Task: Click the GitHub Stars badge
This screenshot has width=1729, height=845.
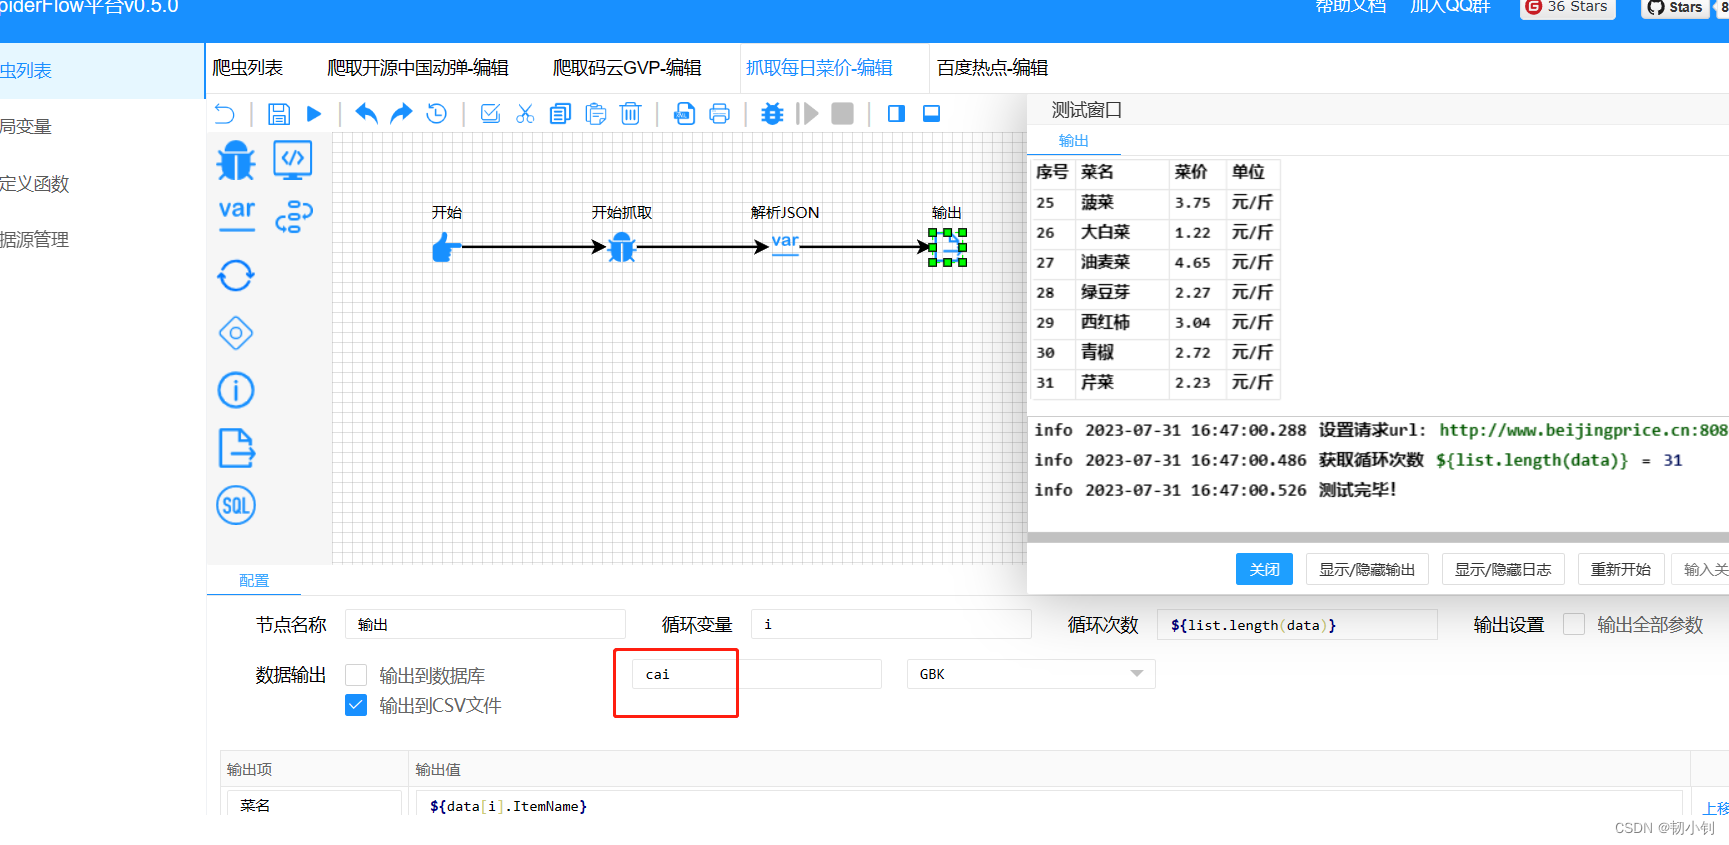Action: 1675,8
